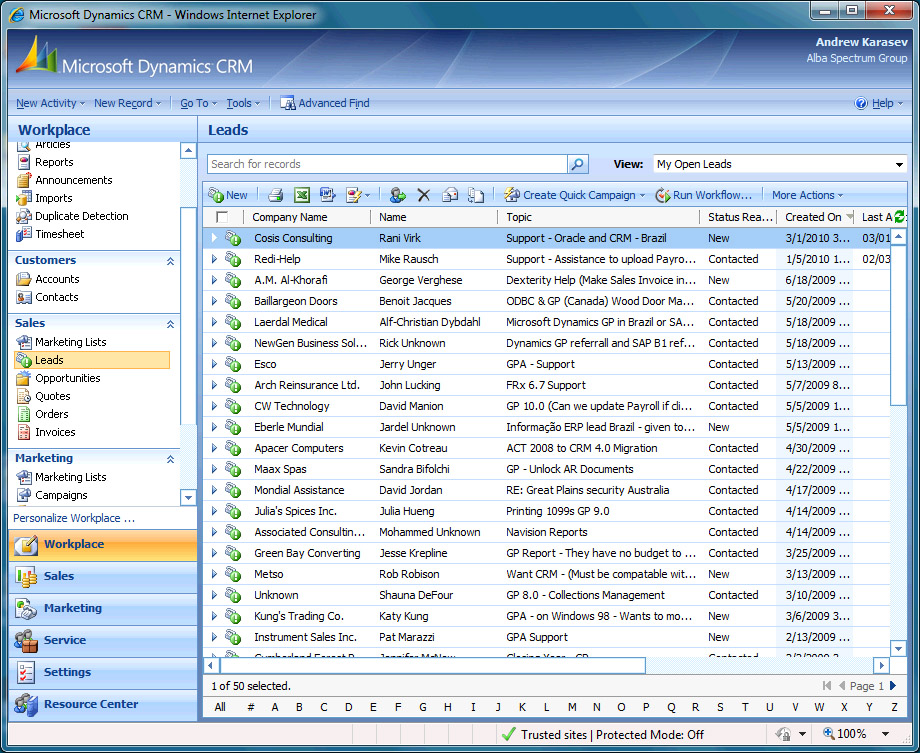Filter leads by letter M
920x753 pixels.
(x=572, y=707)
